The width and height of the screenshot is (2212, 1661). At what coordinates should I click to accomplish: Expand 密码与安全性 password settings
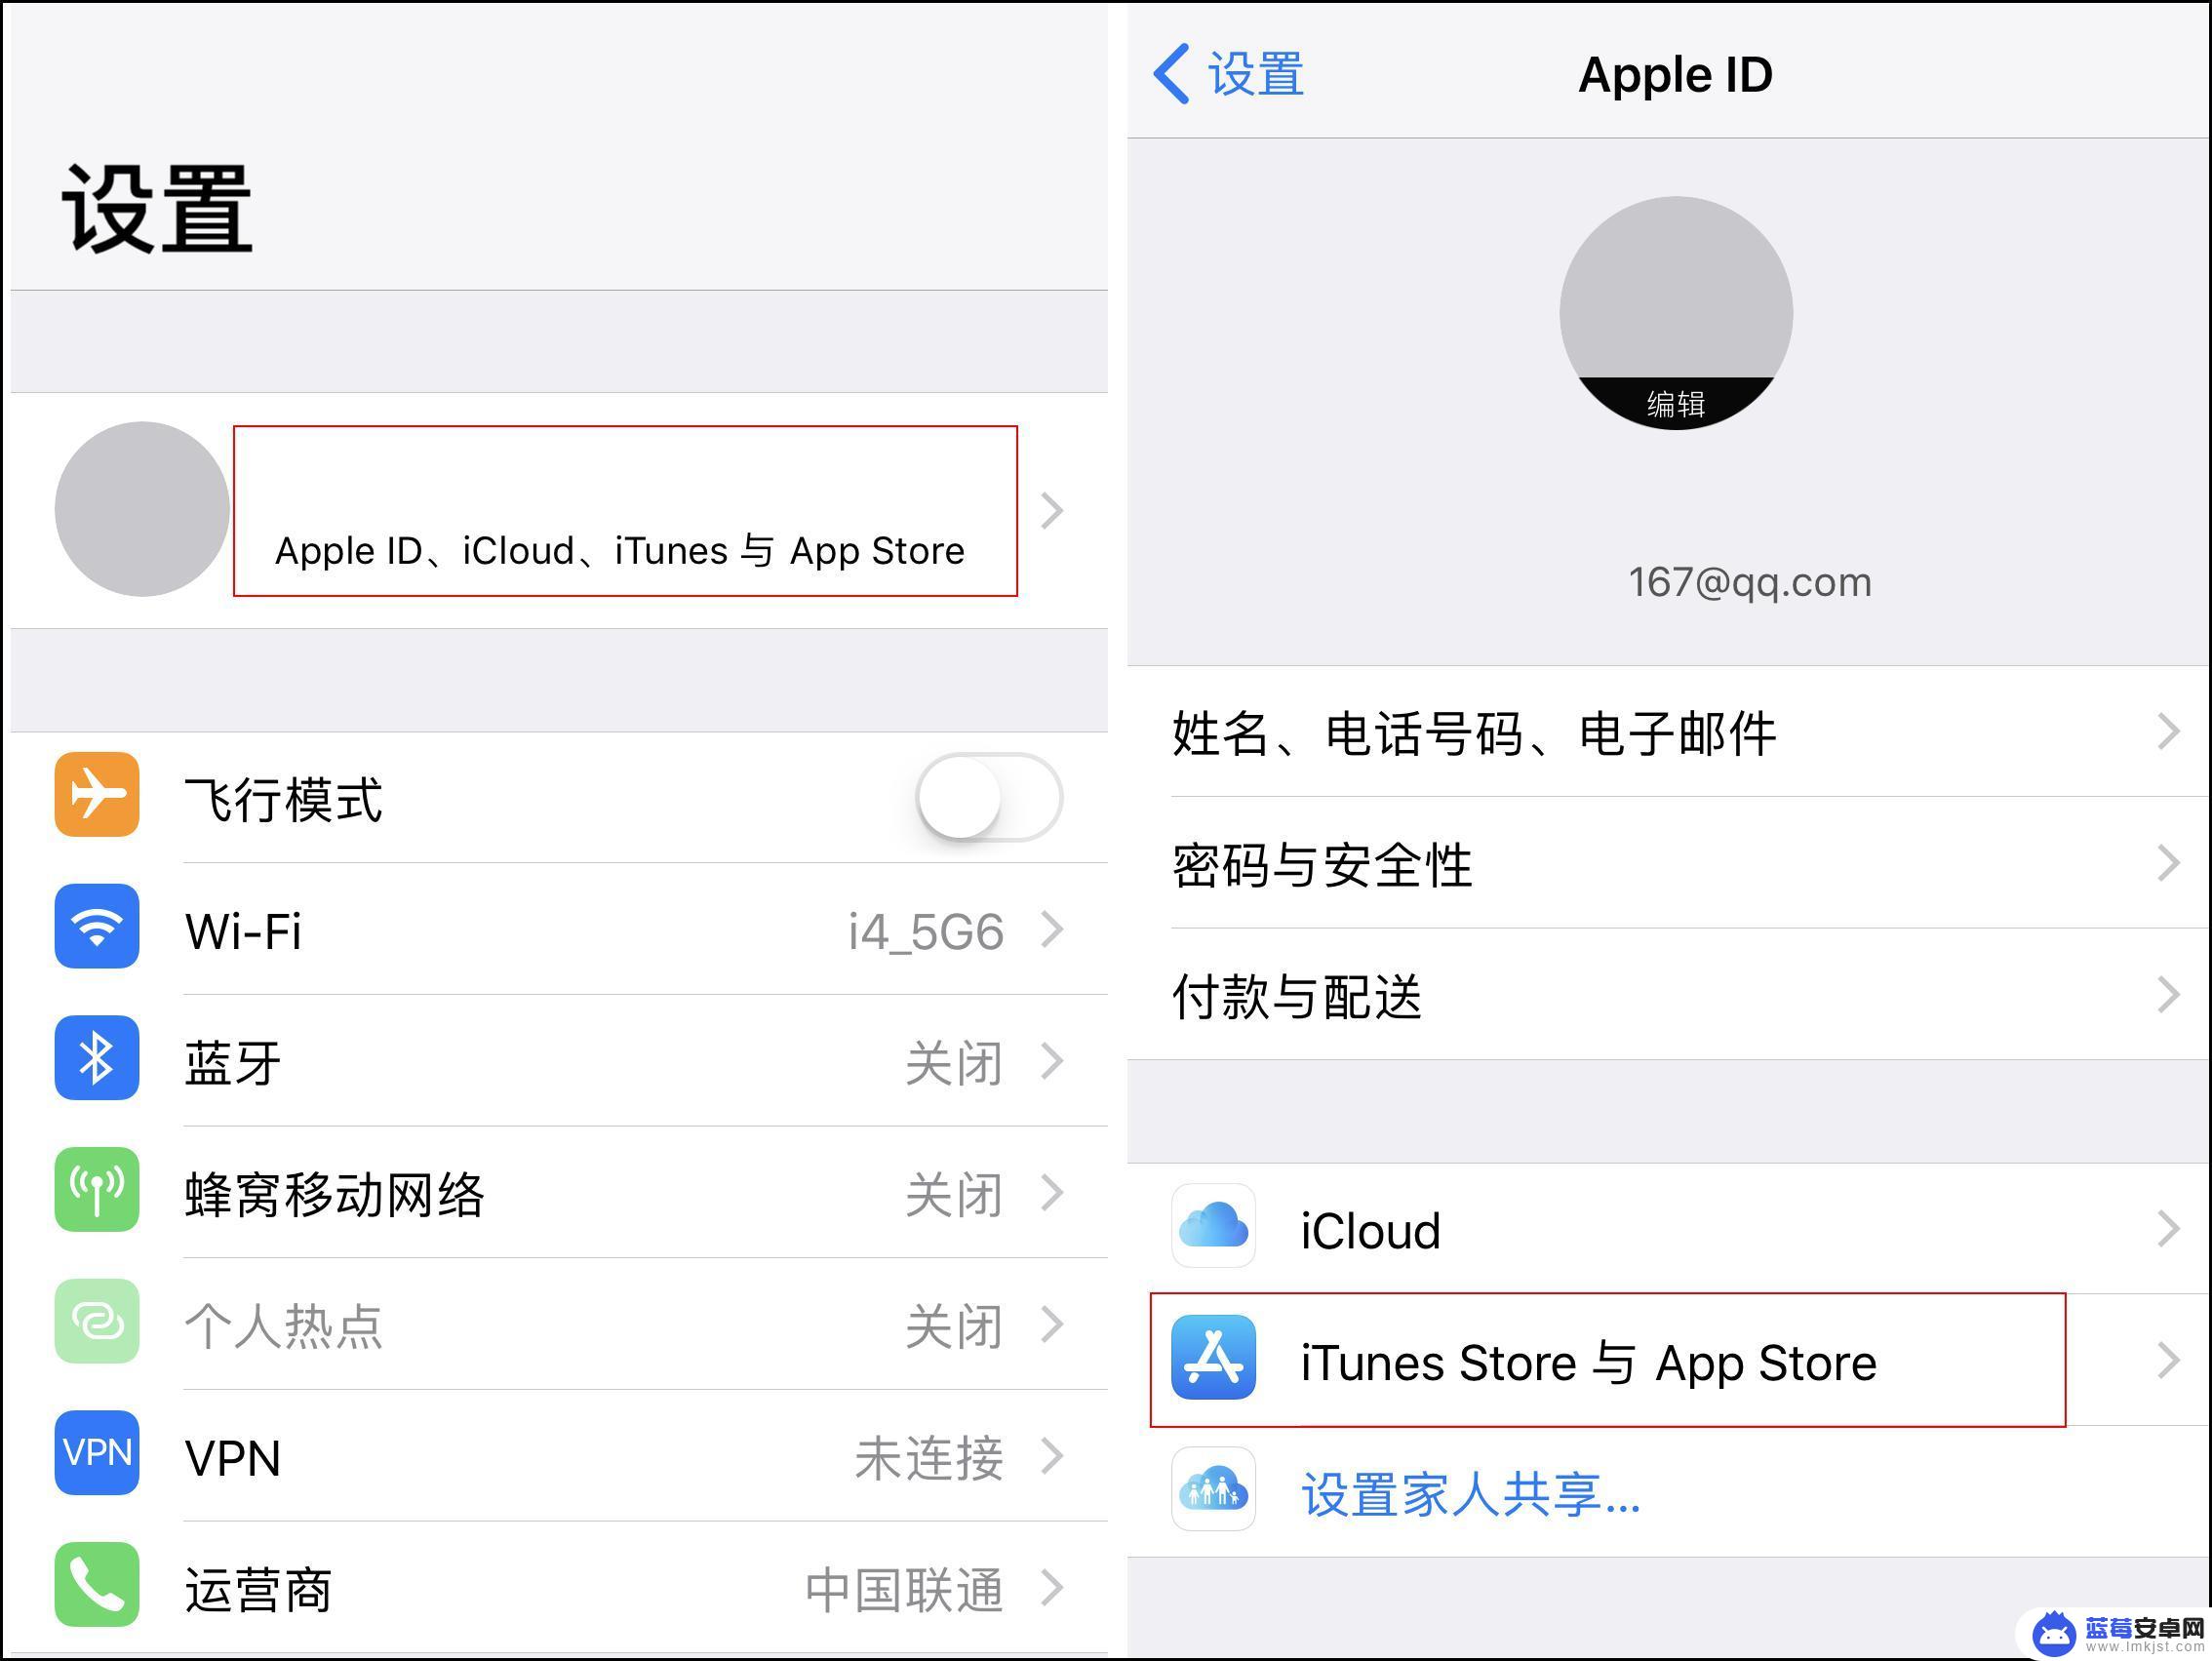[1657, 855]
